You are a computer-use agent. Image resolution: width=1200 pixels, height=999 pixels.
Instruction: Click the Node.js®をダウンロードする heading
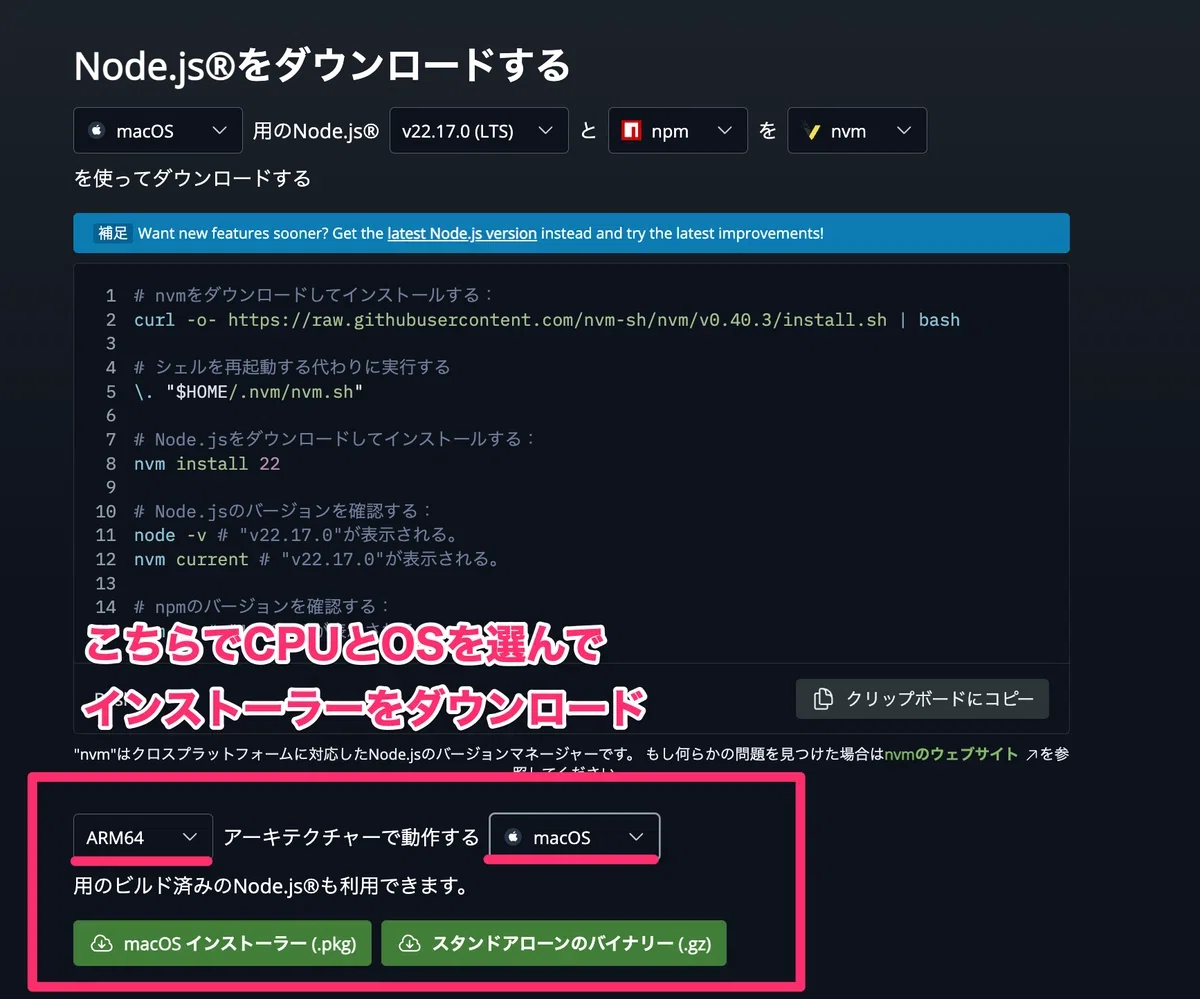click(x=322, y=65)
